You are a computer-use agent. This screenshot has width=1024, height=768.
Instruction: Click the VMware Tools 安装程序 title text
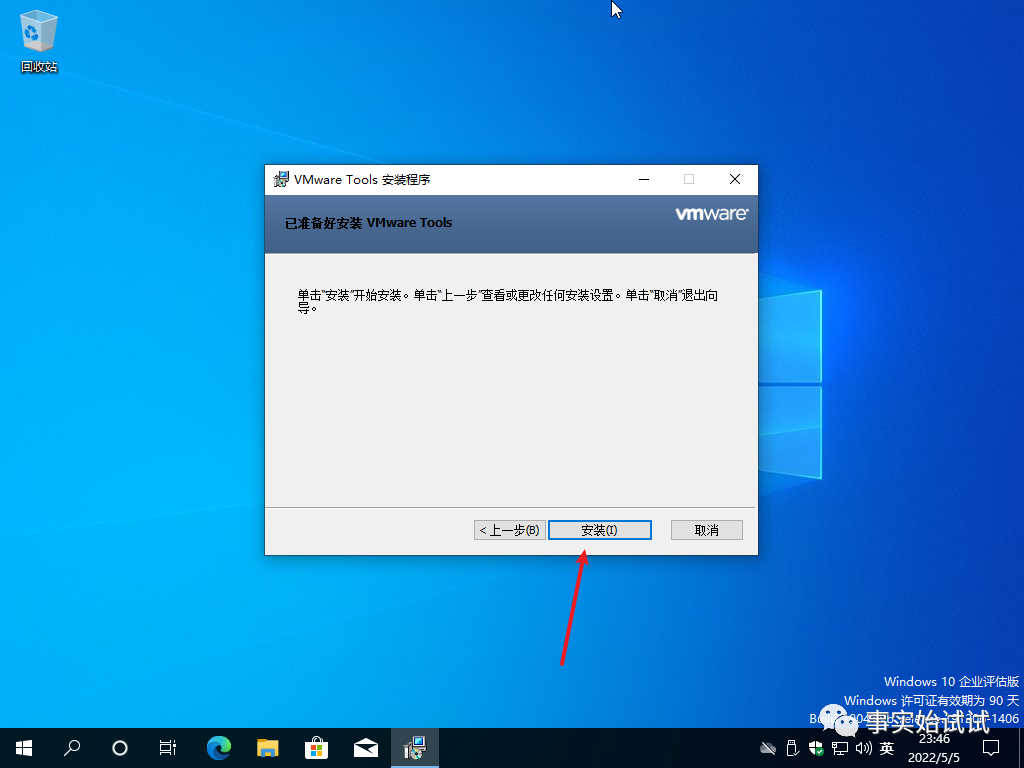362,180
